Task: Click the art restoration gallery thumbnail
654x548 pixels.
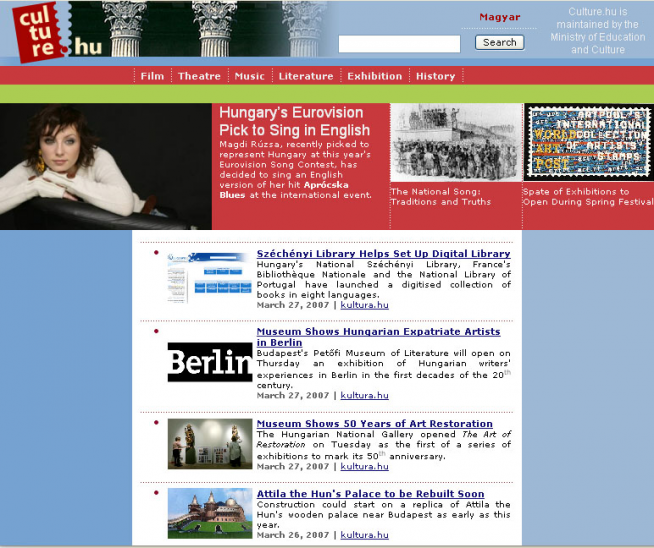Action: (x=210, y=444)
